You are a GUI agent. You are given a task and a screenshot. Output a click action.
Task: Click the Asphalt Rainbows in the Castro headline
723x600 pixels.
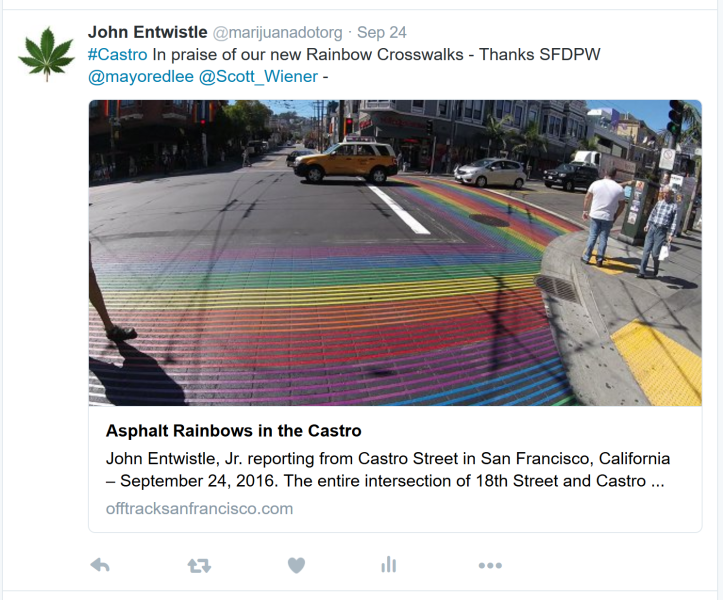coord(233,431)
